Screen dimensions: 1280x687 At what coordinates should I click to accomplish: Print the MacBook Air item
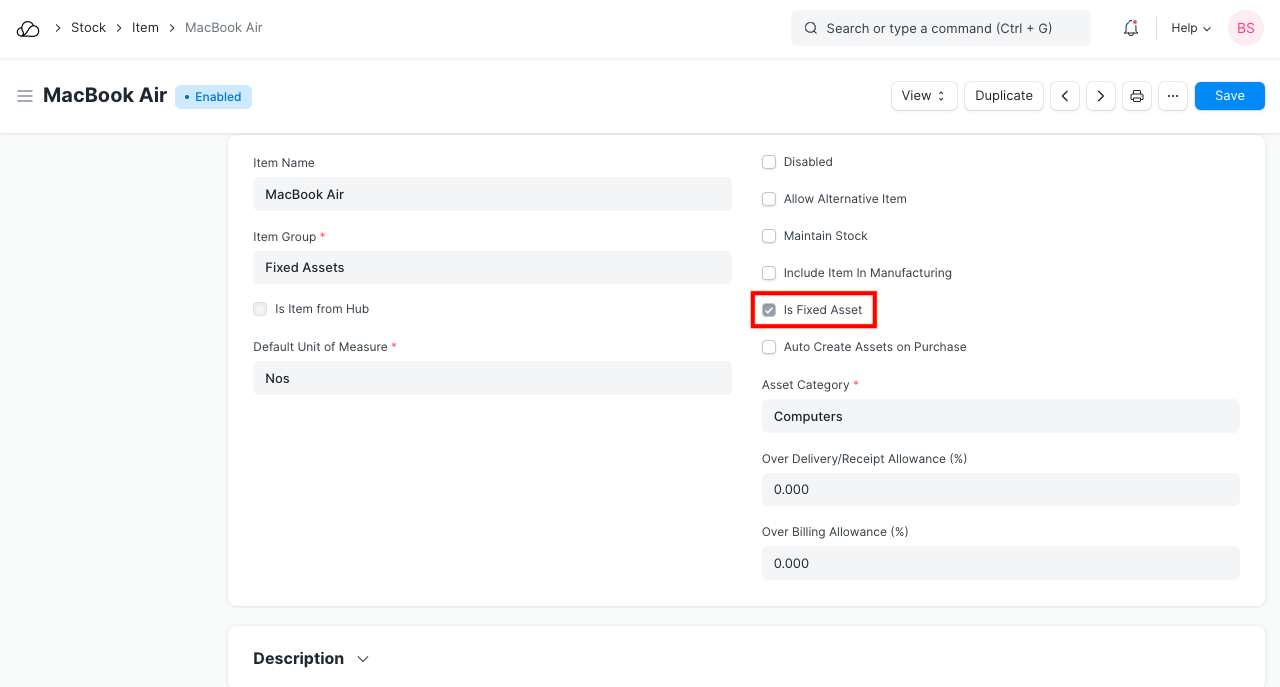(1137, 96)
